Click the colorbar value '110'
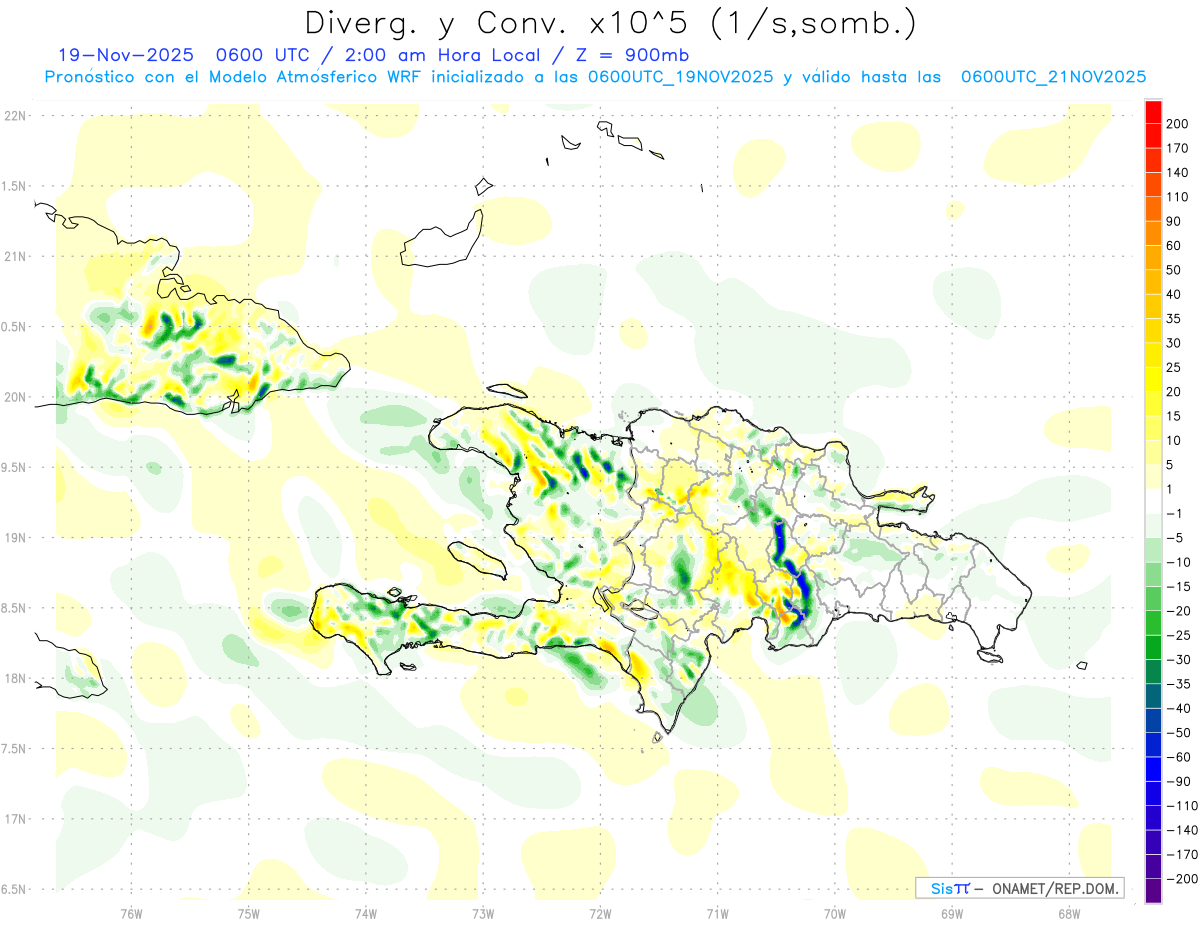The width and height of the screenshot is (1200, 927). 1178,197
